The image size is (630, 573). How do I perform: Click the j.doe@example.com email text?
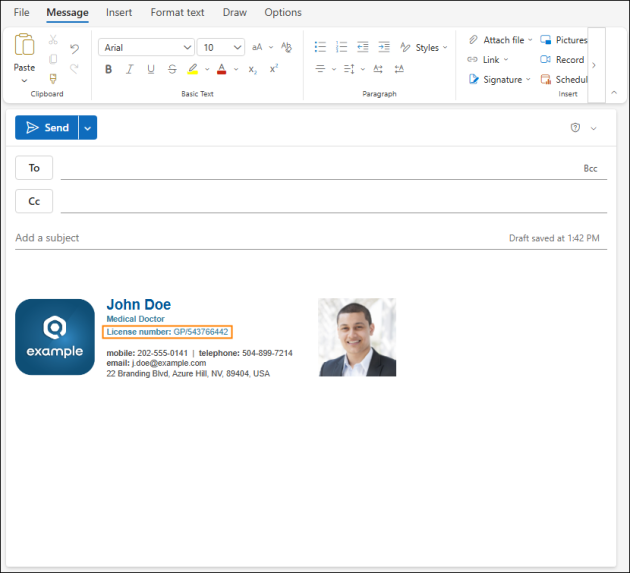(169, 363)
